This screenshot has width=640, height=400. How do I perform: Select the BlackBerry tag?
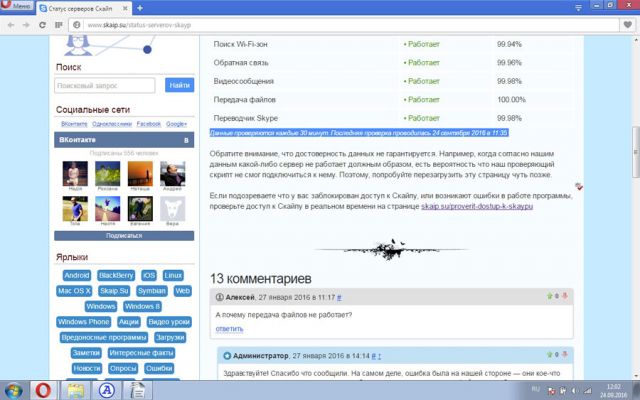(116, 276)
